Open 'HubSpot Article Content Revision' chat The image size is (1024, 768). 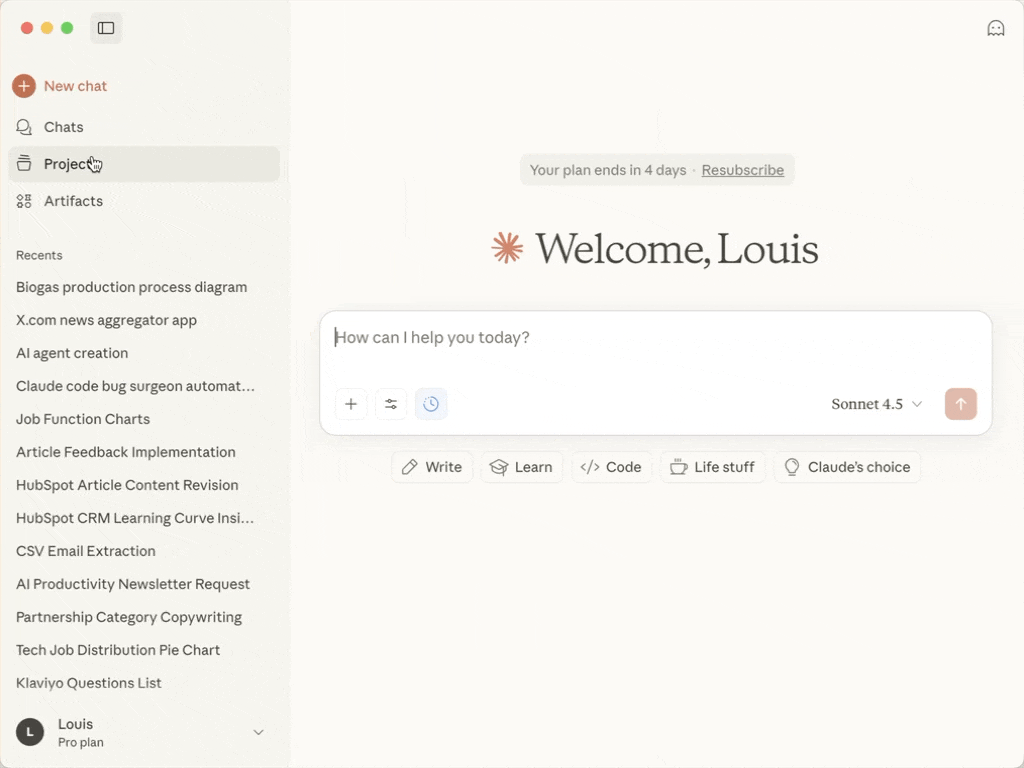click(x=127, y=485)
